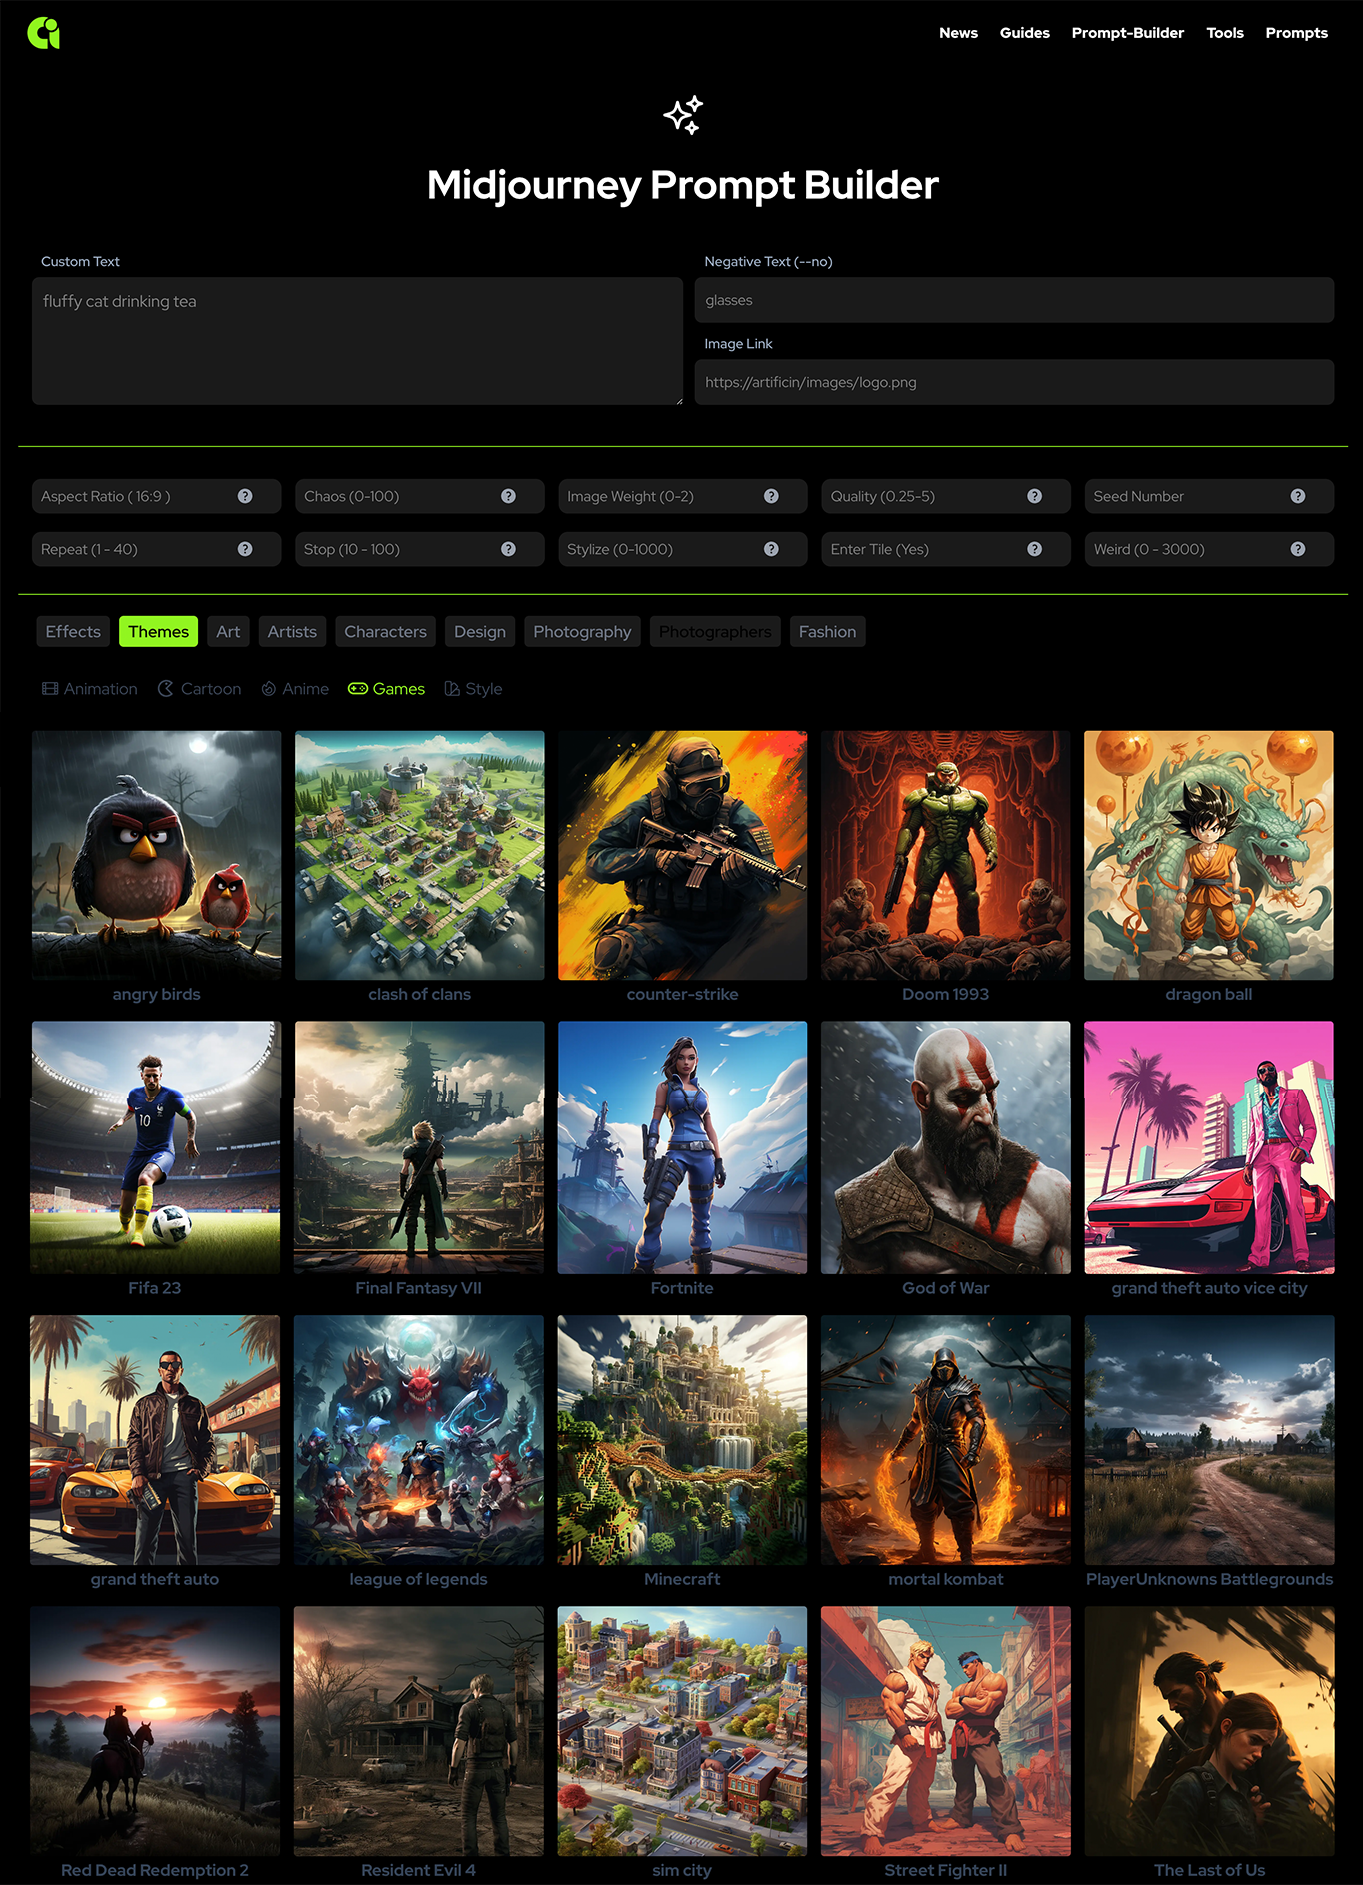Click the Stop help question mark icon
This screenshot has height=1885, width=1363.
pos(508,549)
